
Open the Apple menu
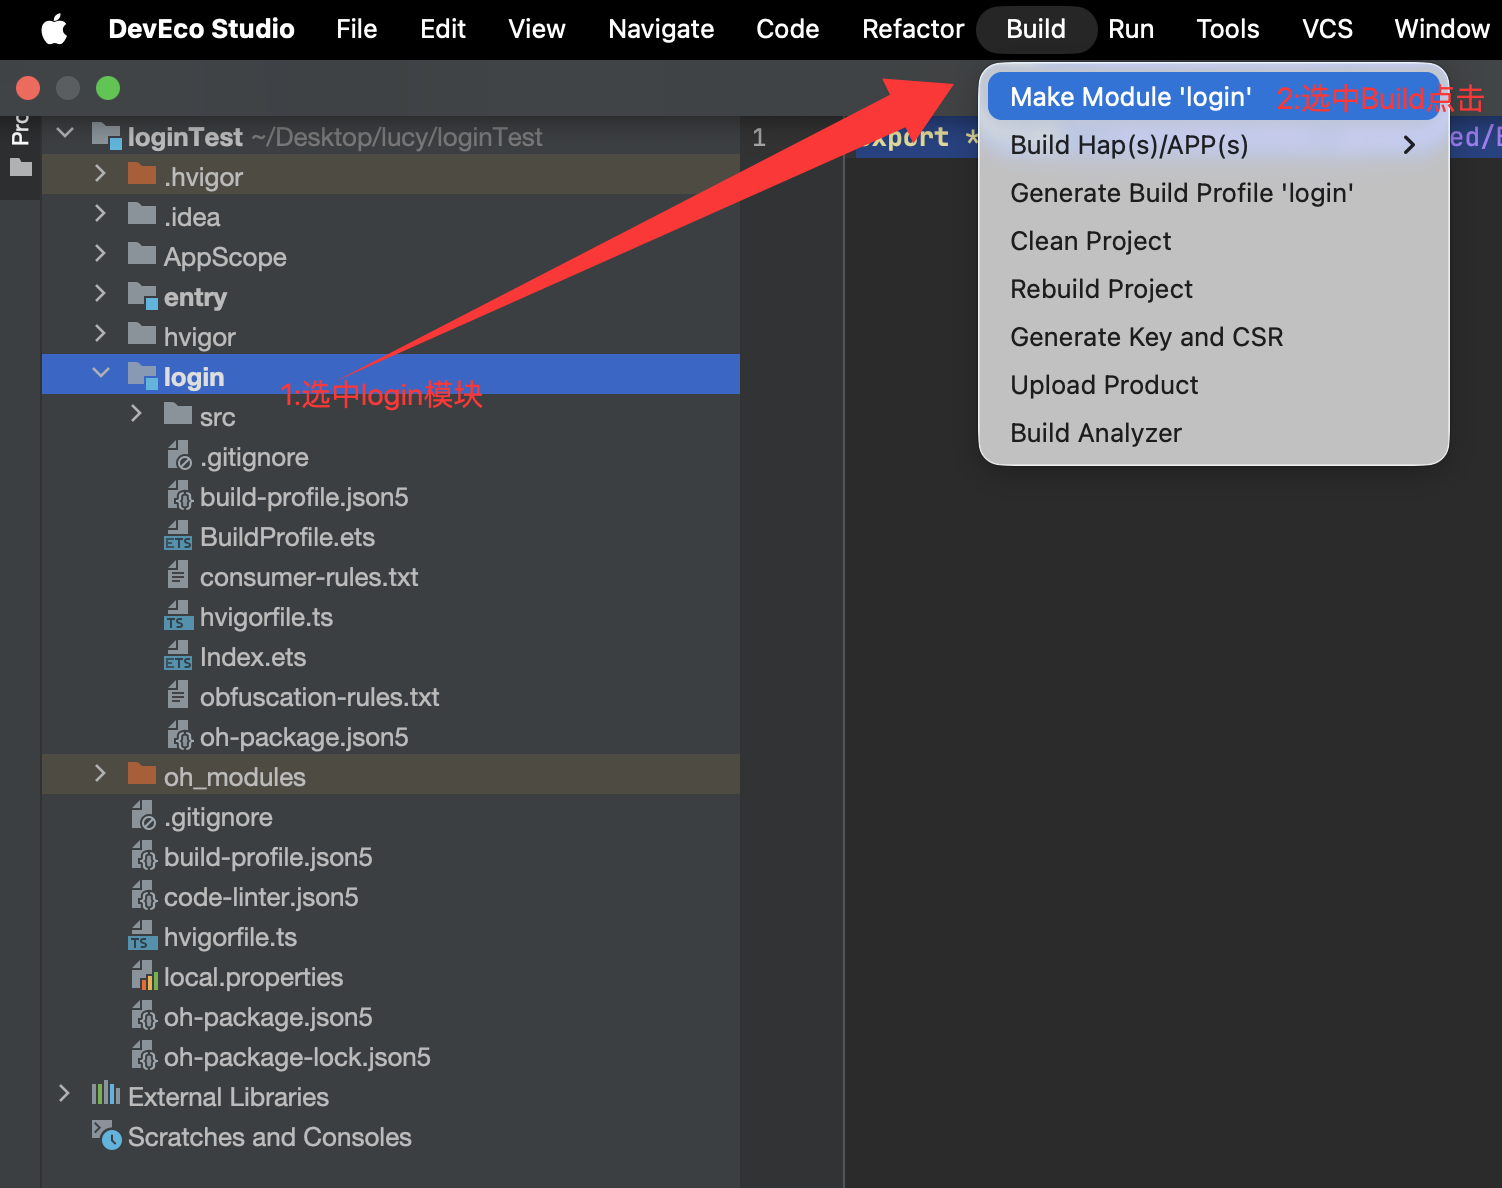coord(54,29)
